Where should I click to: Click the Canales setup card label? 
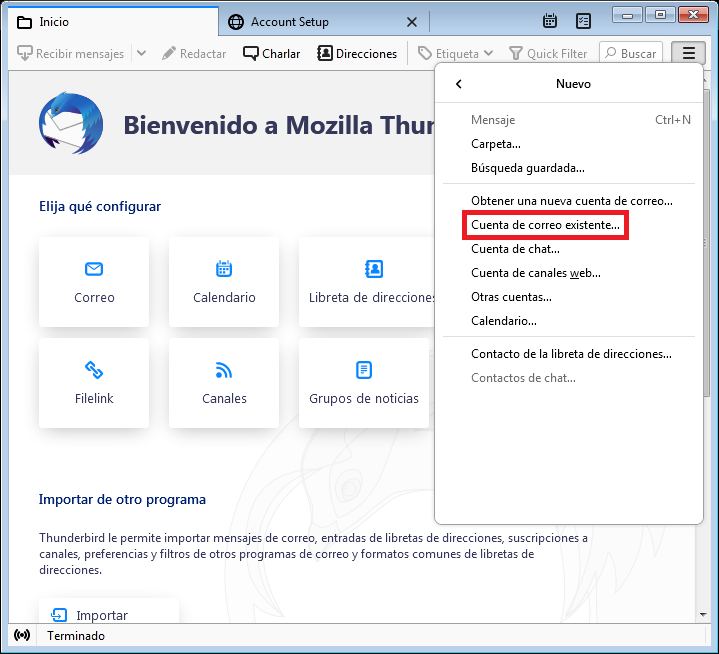(x=224, y=398)
